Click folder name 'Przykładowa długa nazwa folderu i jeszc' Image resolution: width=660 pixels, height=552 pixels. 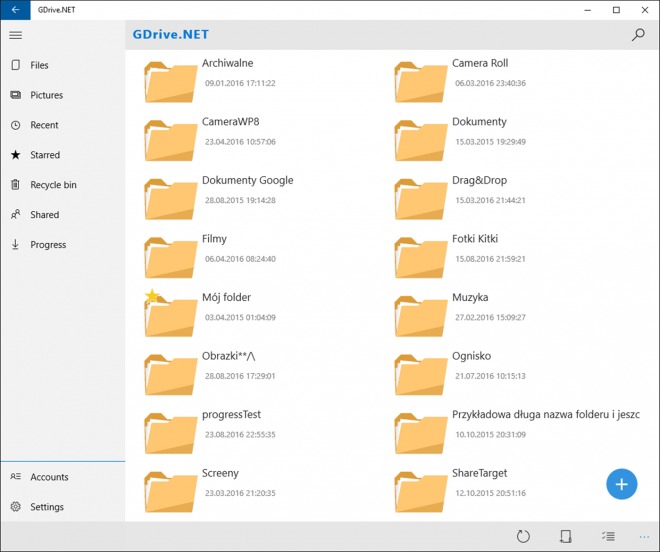[546, 415]
